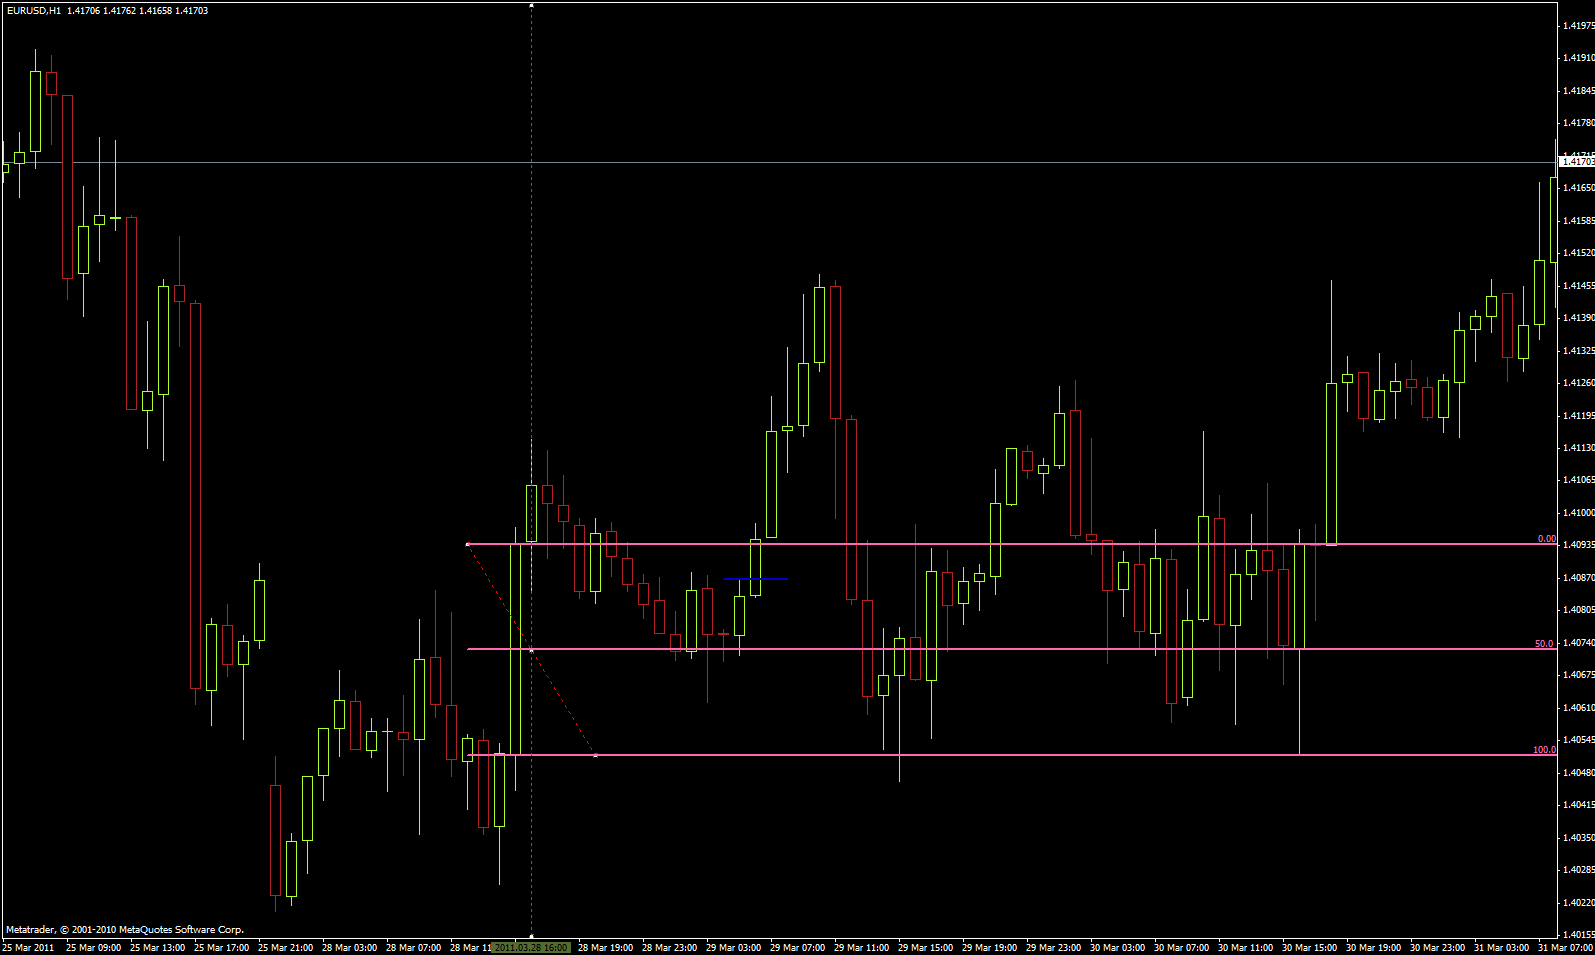The height and width of the screenshot is (955, 1595).
Task: Click the 1.41910 price axis label
Action: tap(1578, 58)
